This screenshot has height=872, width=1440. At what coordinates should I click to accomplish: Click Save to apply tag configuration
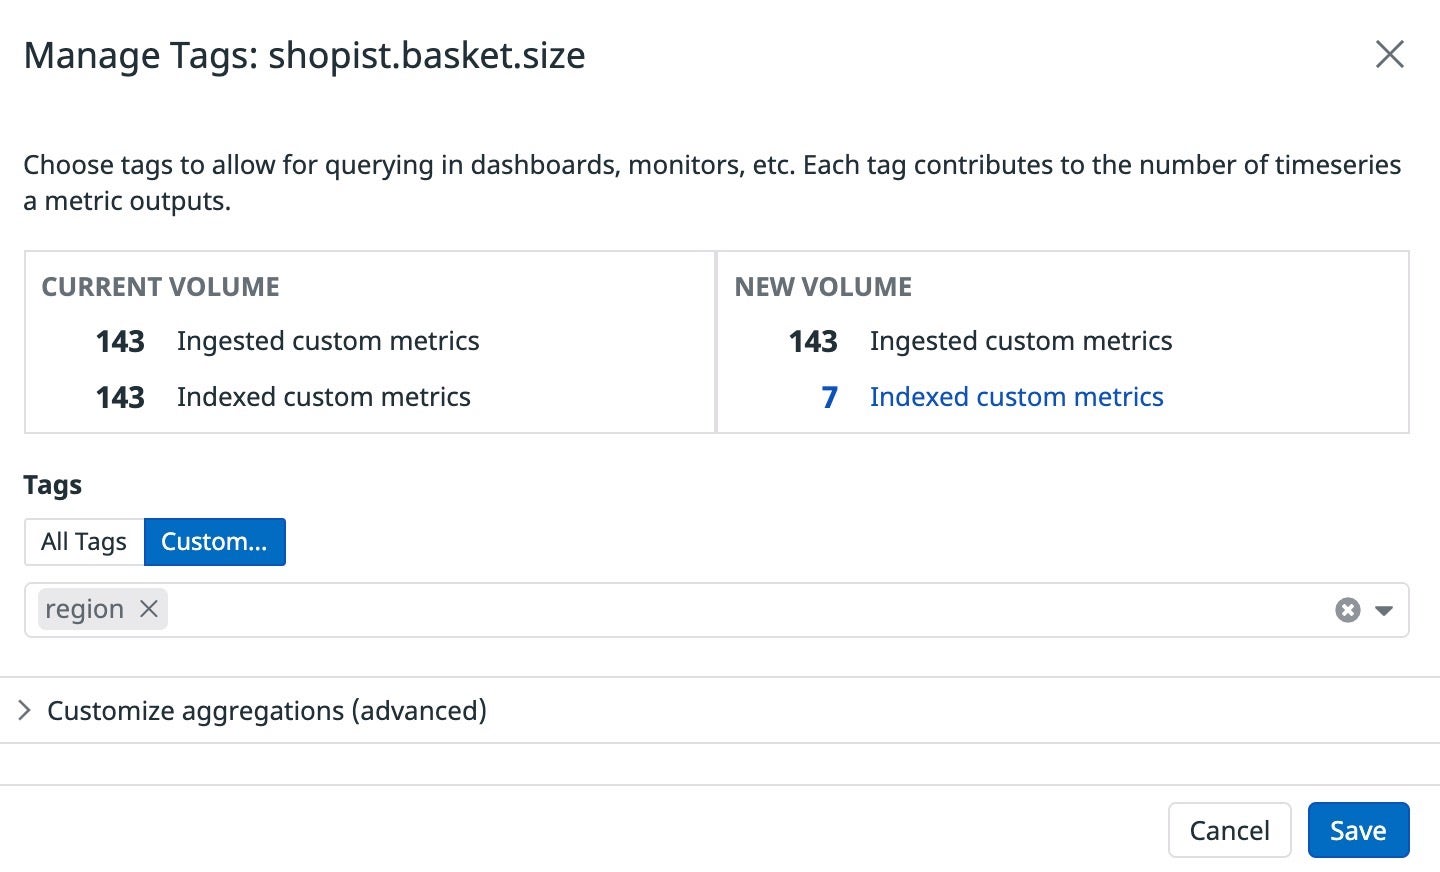pos(1358,830)
